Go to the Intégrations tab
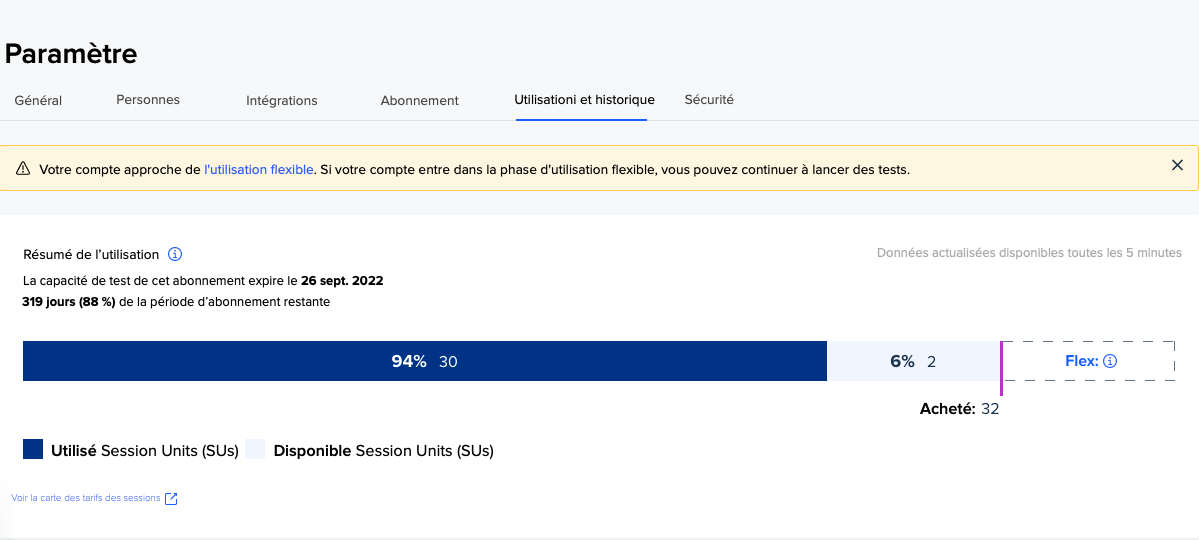Viewport: 1199px width, 540px height. (x=281, y=100)
